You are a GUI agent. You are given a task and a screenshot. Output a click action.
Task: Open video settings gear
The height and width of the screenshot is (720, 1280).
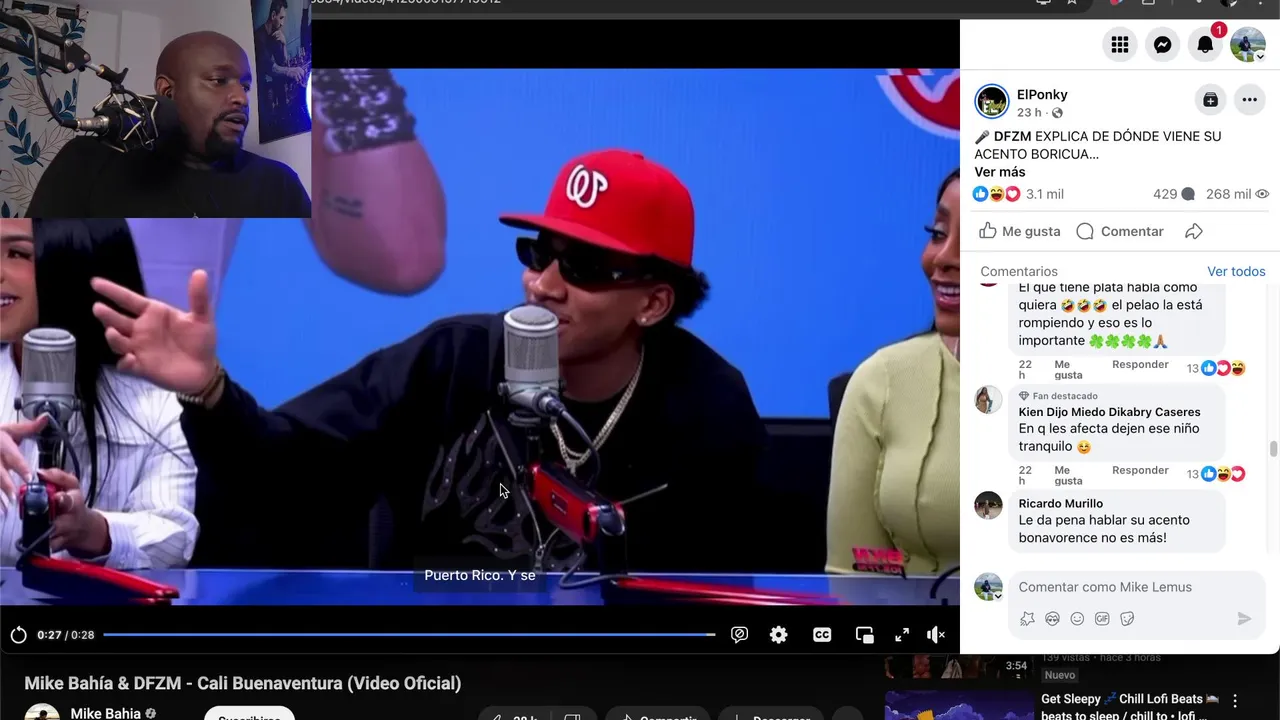pyautogui.click(x=779, y=635)
